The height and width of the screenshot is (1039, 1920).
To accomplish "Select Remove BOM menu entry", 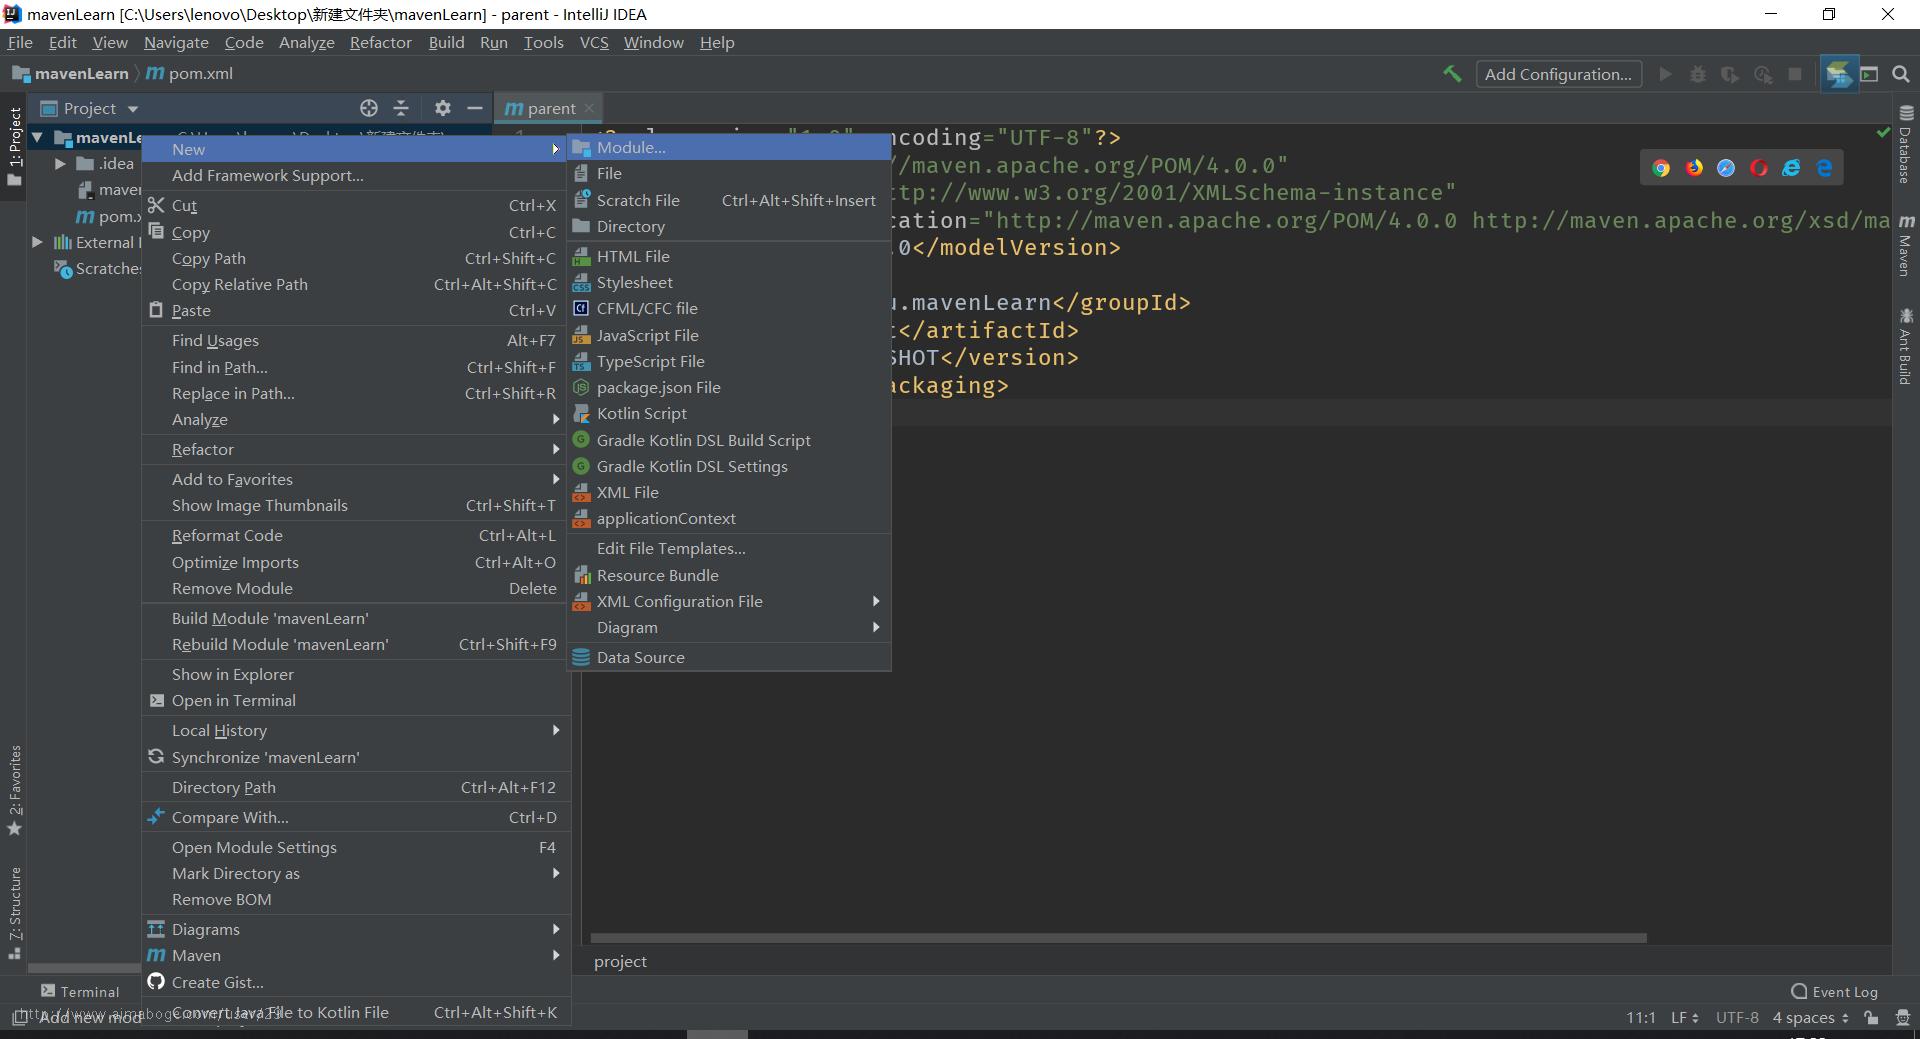I will 356,899.
